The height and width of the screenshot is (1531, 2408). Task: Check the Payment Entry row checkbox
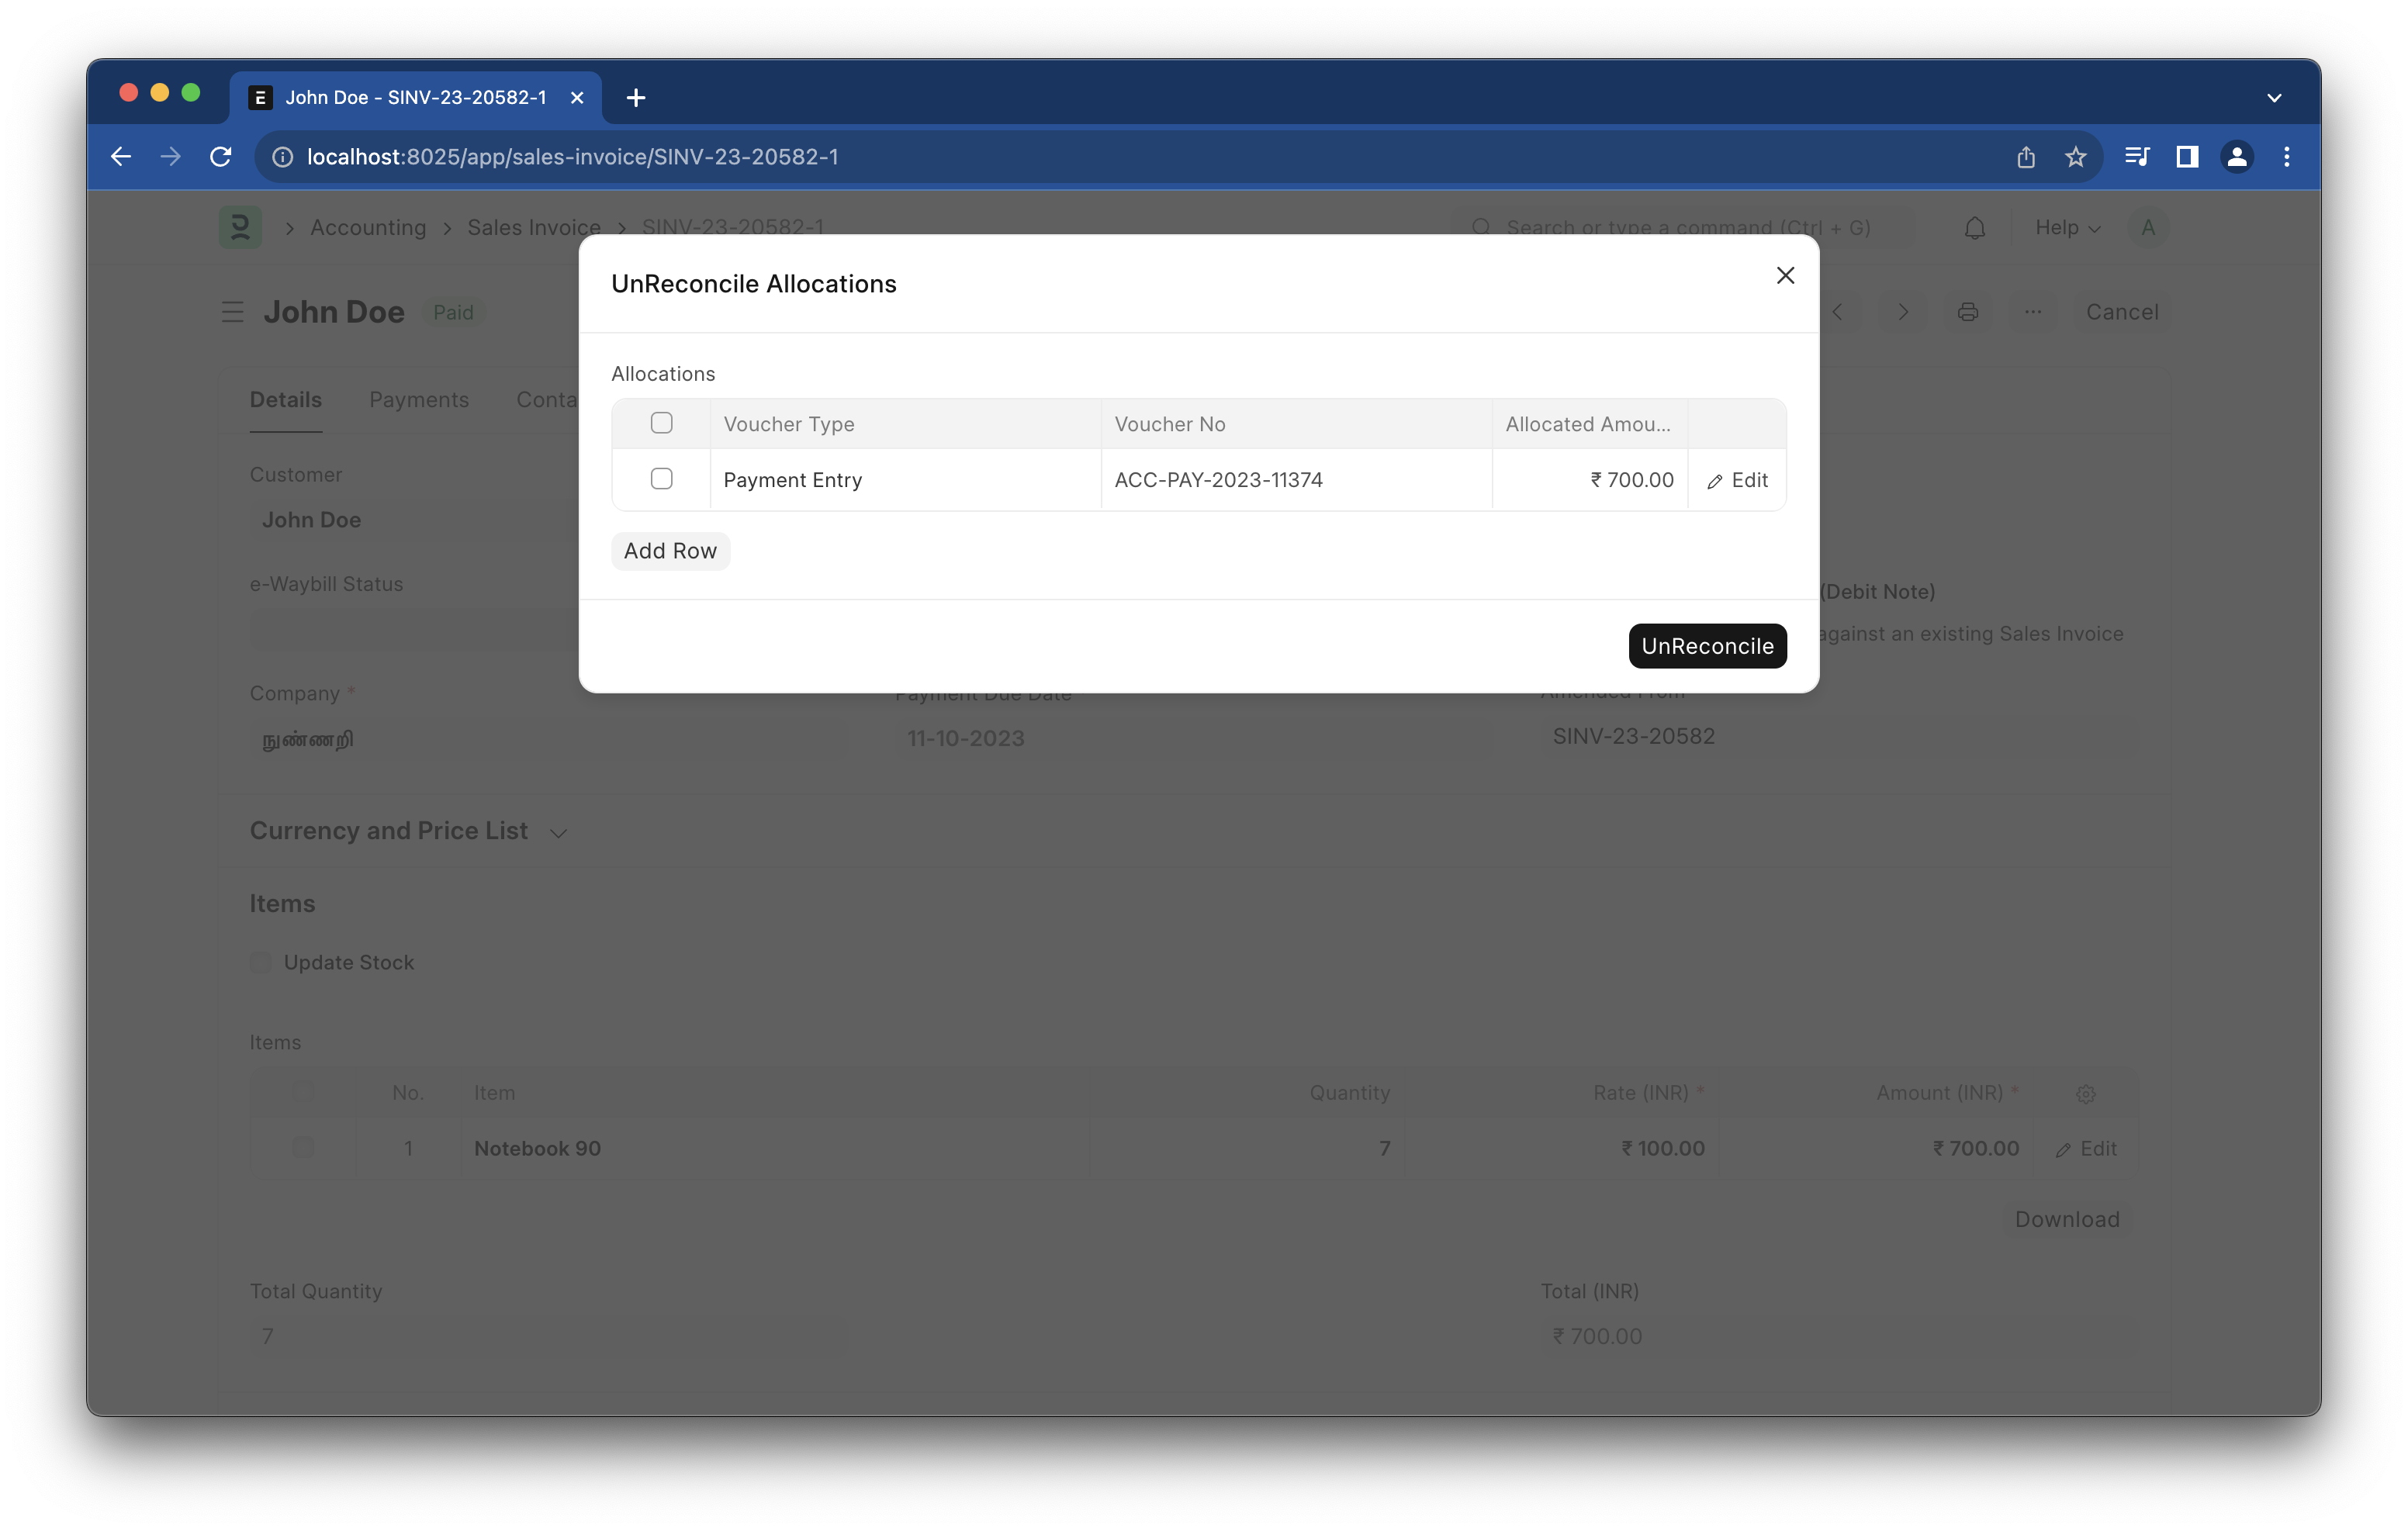pyautogui.click(x=661, y=479)
